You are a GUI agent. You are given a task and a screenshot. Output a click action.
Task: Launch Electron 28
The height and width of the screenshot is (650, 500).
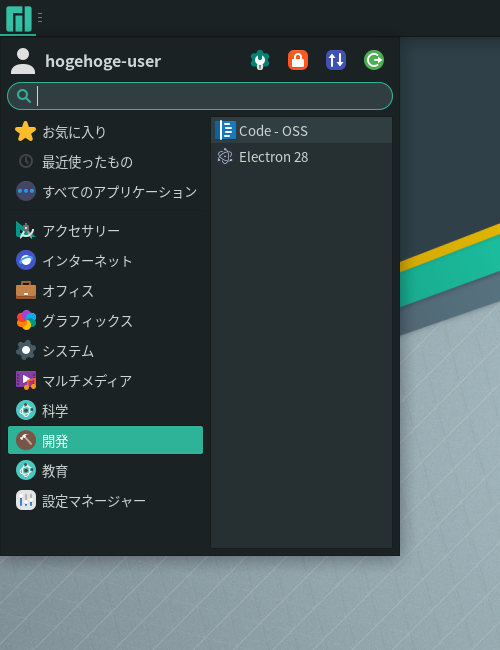(301, 157)
